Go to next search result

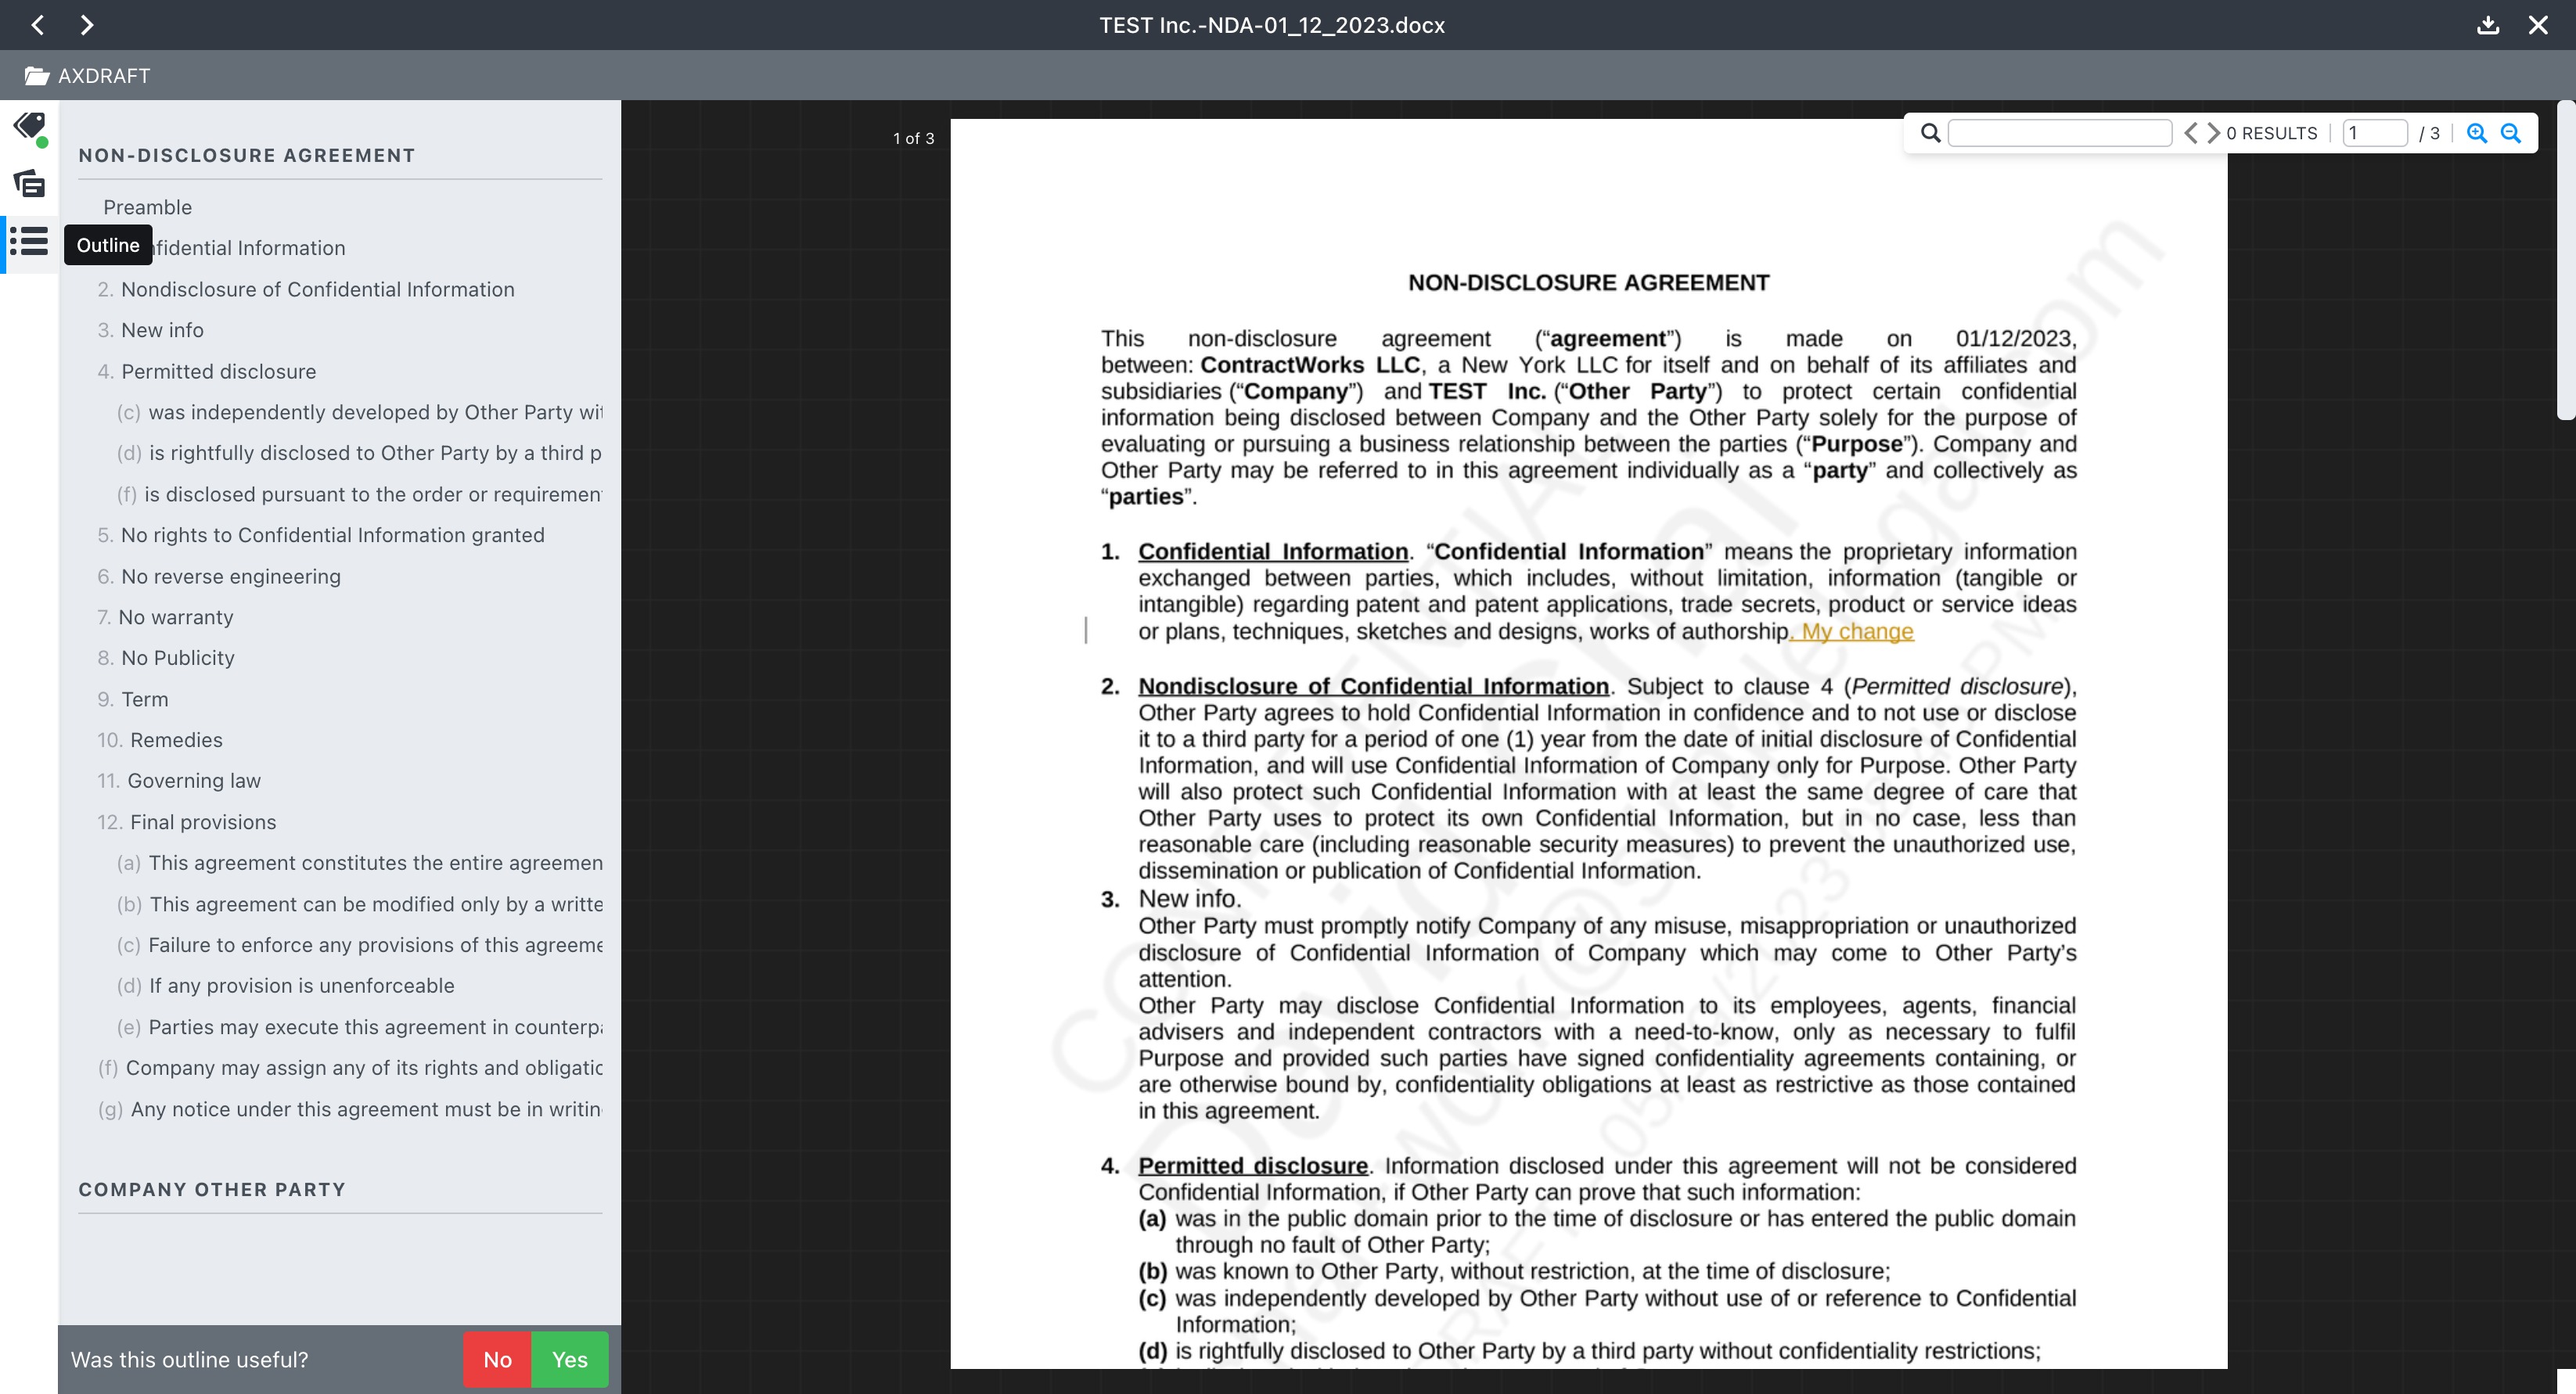point(2213,133)
